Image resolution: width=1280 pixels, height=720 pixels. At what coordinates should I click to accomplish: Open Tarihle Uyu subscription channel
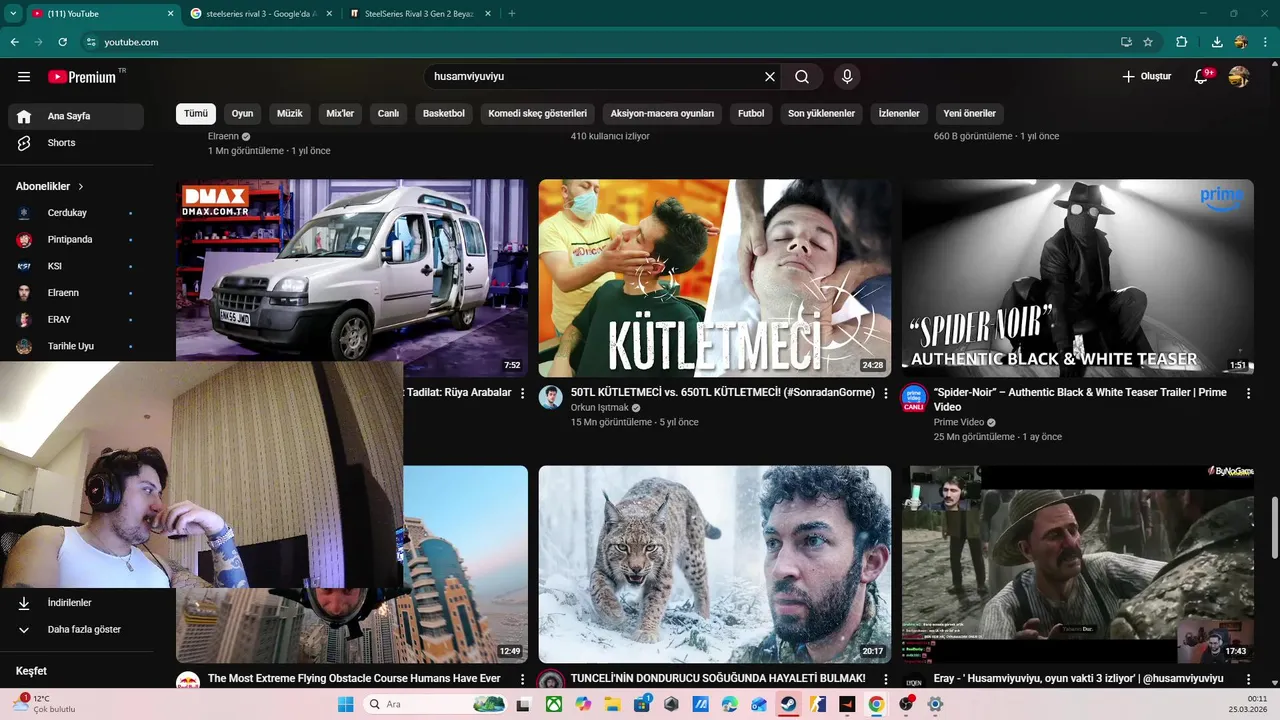click(76, 346)
